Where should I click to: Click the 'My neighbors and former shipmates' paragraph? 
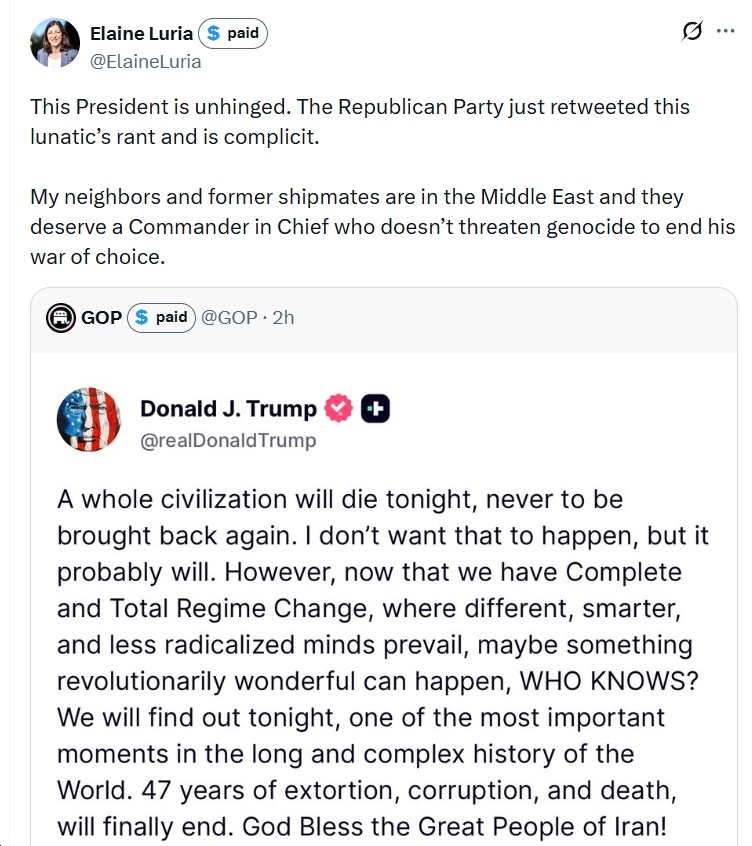click(x=380, y=226)
